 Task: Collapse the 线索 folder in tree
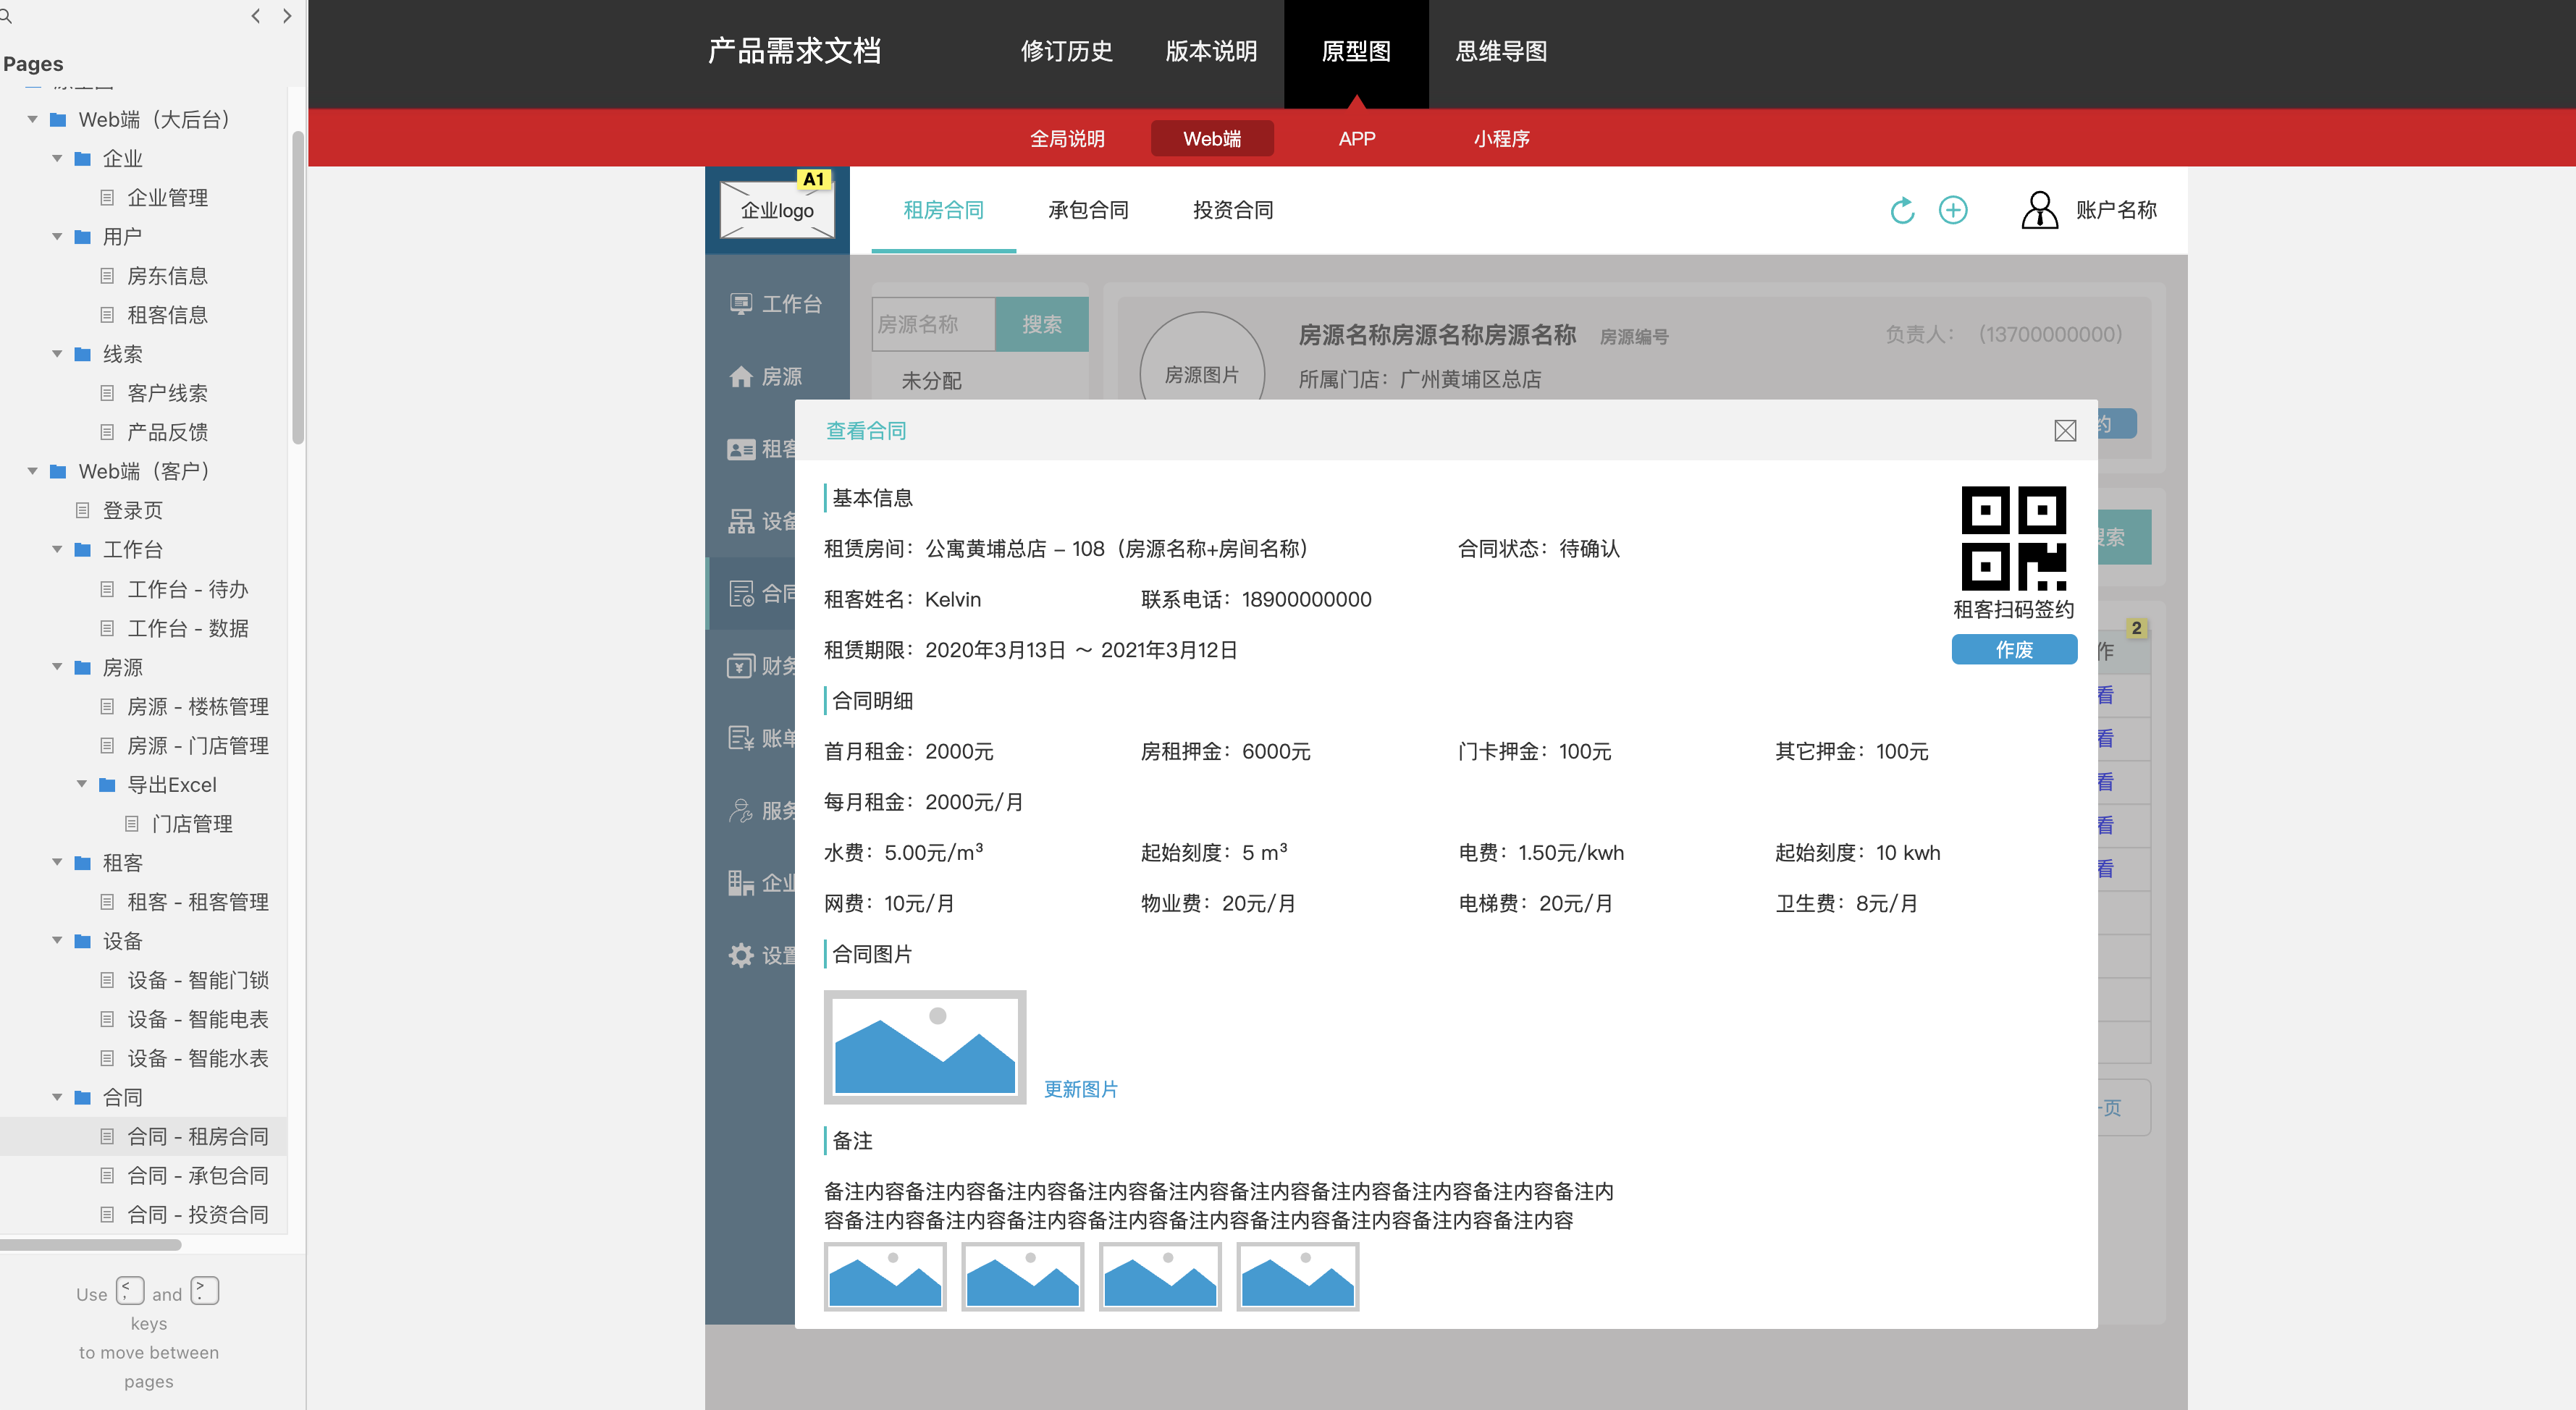coord(57,354)
